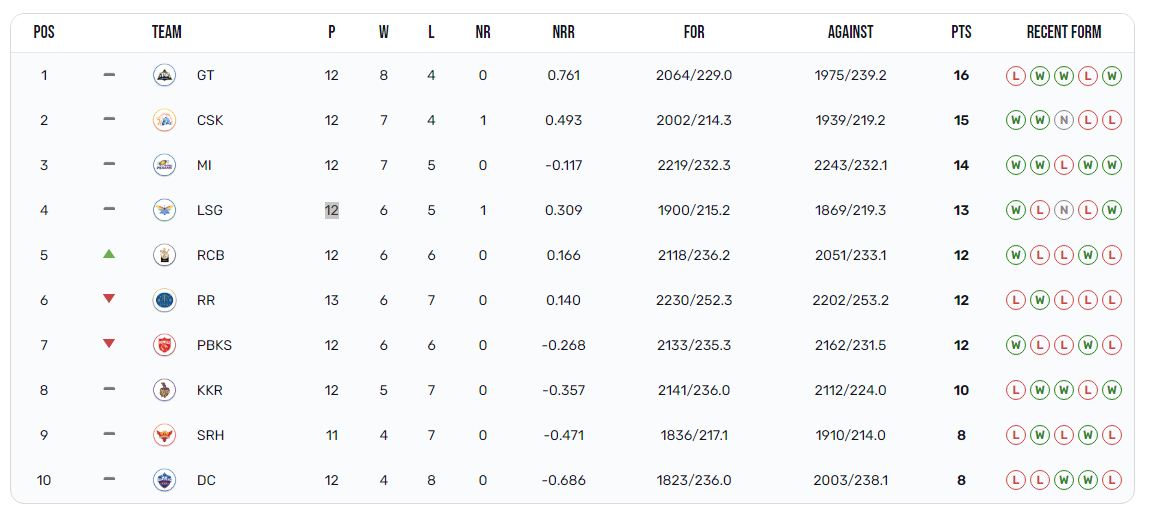The image size is (1149, 531).
Task: Click the N result badge in CSK's form
Action: pyautogui.click(x=1063, y=120)
